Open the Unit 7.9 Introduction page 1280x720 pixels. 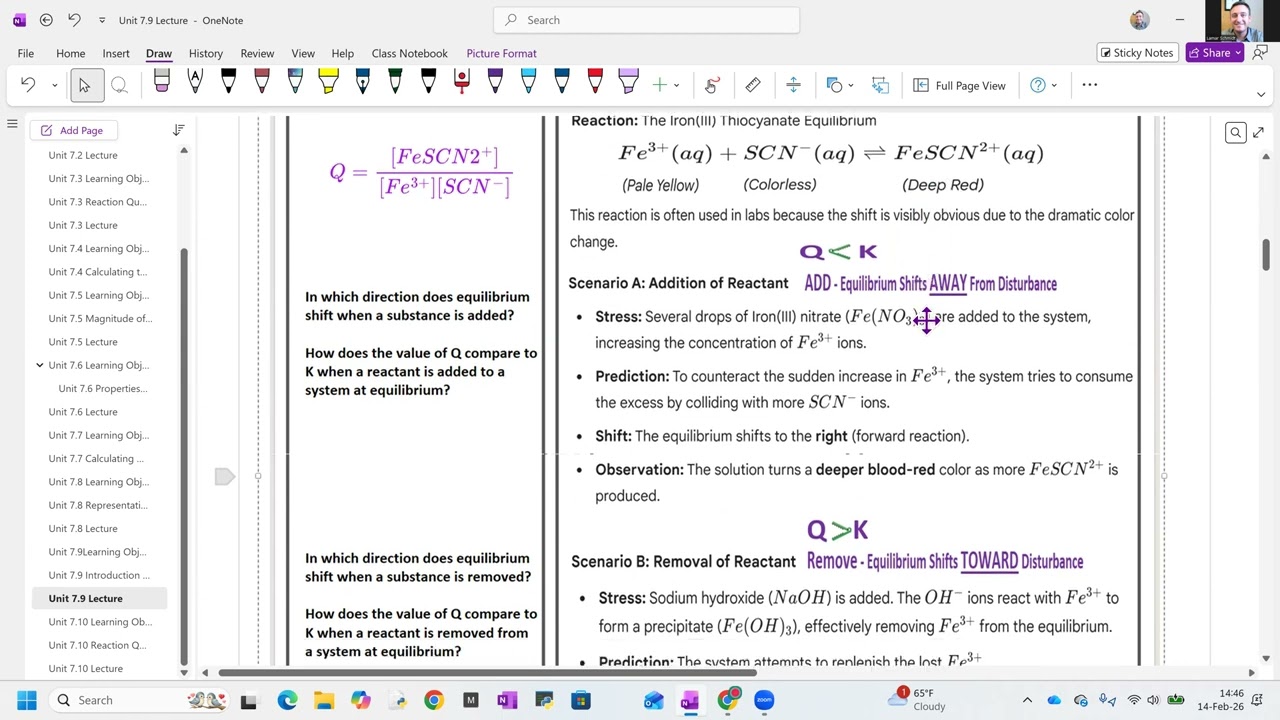tap(99, 575)
